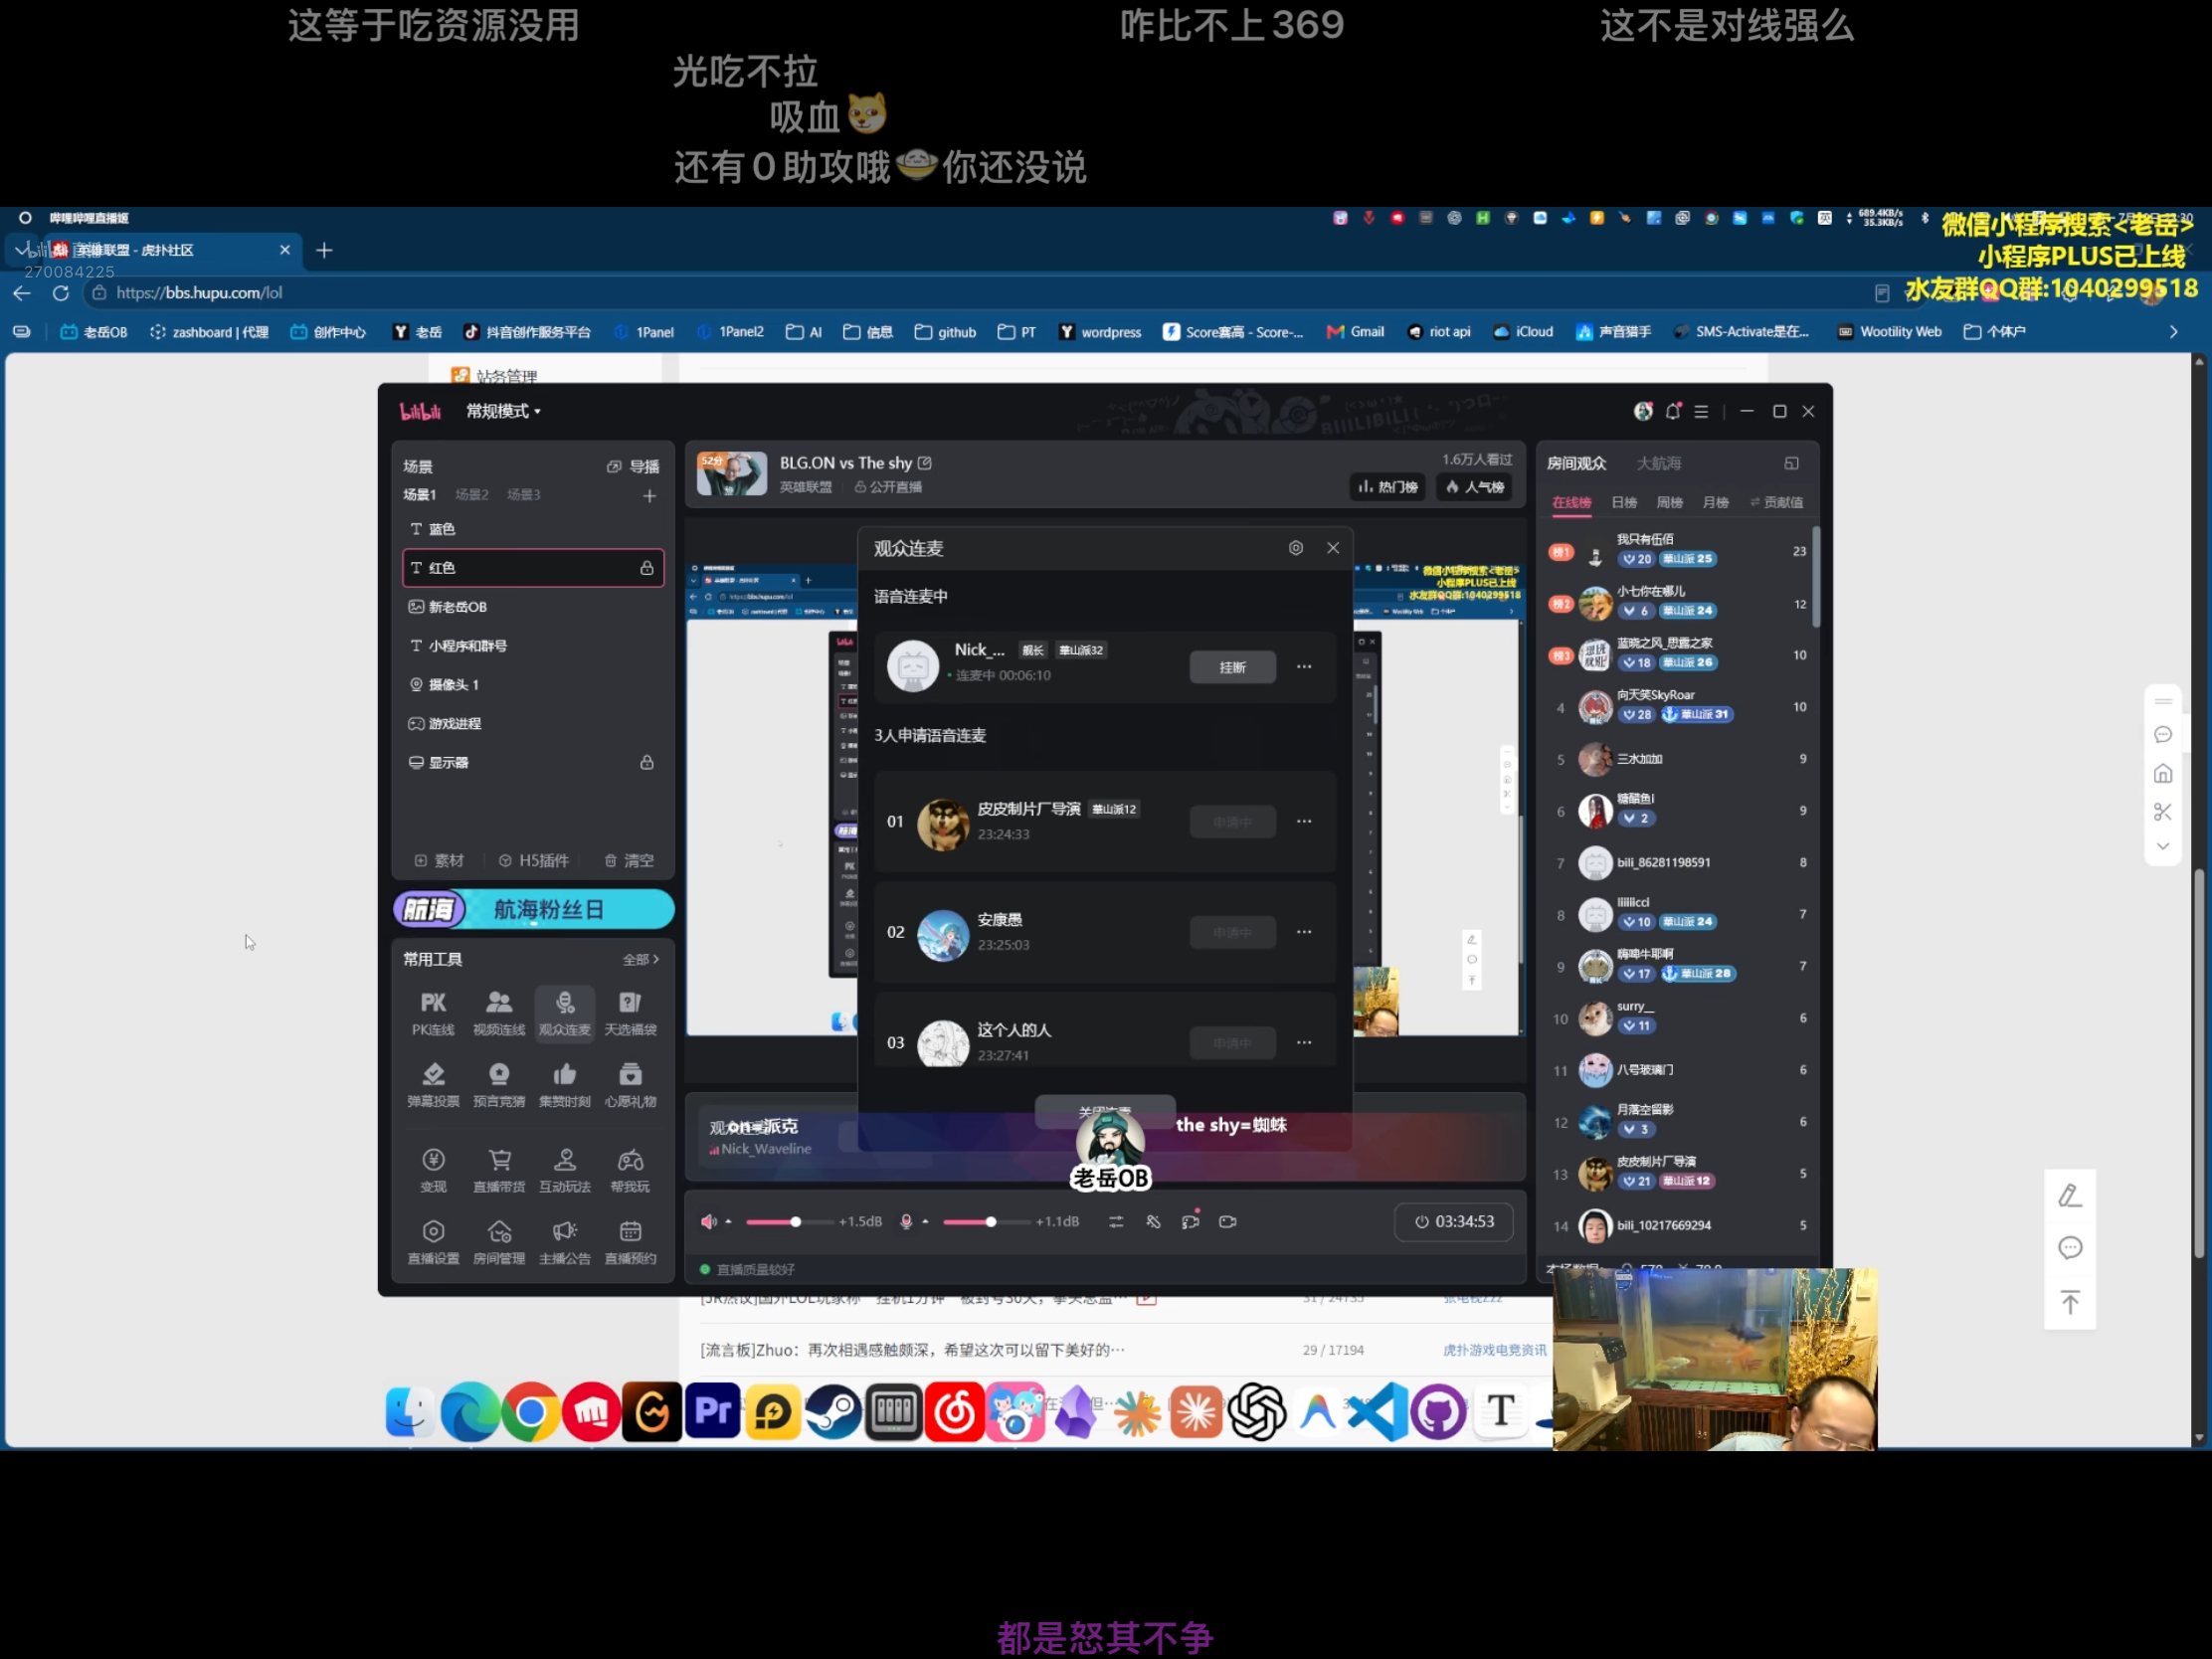Switch to 大航海 tab

pos(1658,463)
